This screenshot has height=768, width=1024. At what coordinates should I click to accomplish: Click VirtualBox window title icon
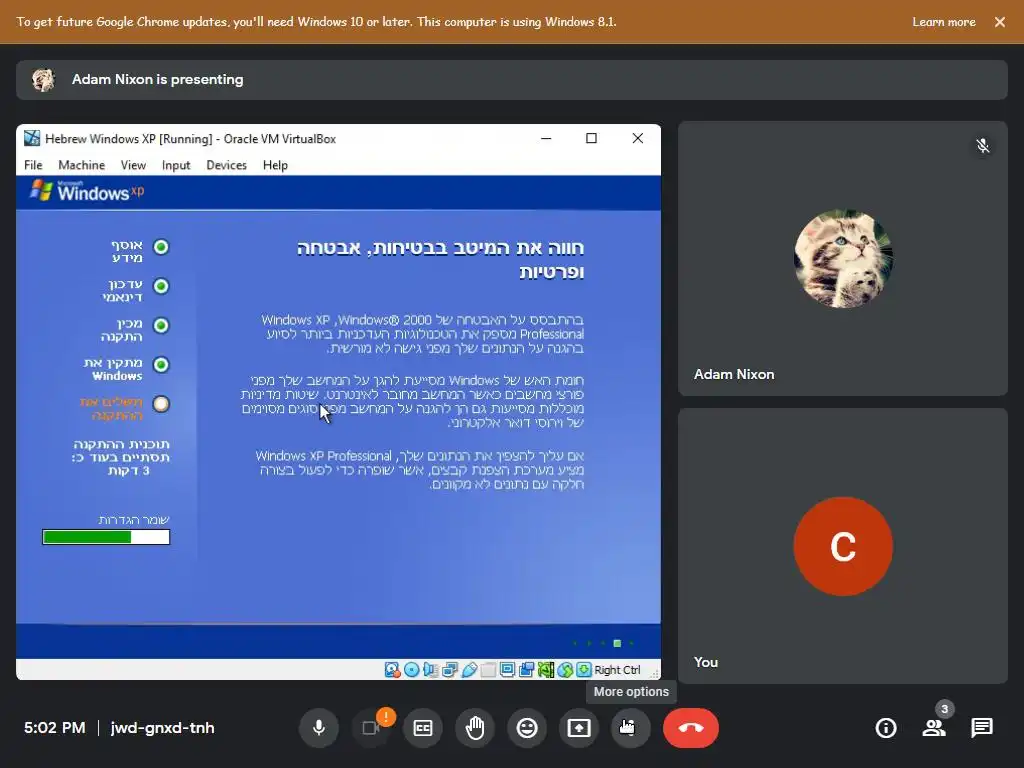pos(32,138)
